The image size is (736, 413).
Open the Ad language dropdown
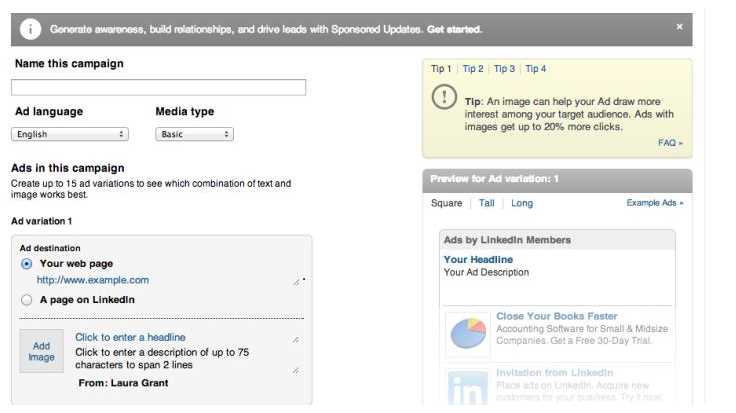click(70, 134)
